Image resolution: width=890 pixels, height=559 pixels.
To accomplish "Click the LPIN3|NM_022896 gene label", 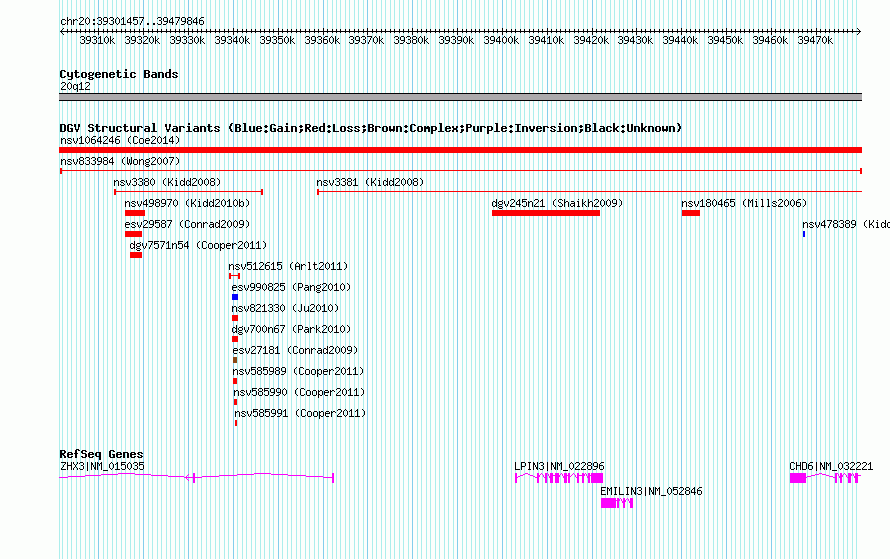I will point(559,466).
